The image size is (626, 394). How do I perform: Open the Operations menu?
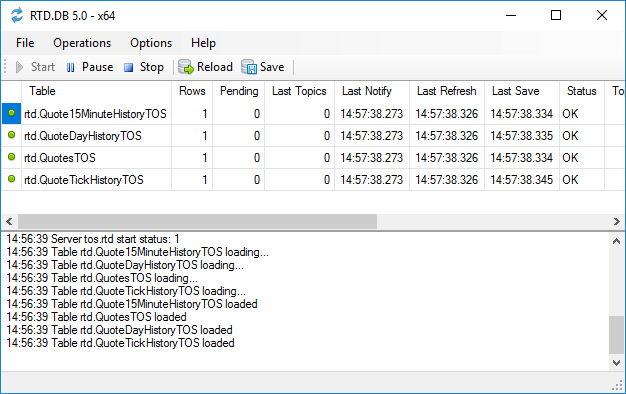tap(82, 43)
